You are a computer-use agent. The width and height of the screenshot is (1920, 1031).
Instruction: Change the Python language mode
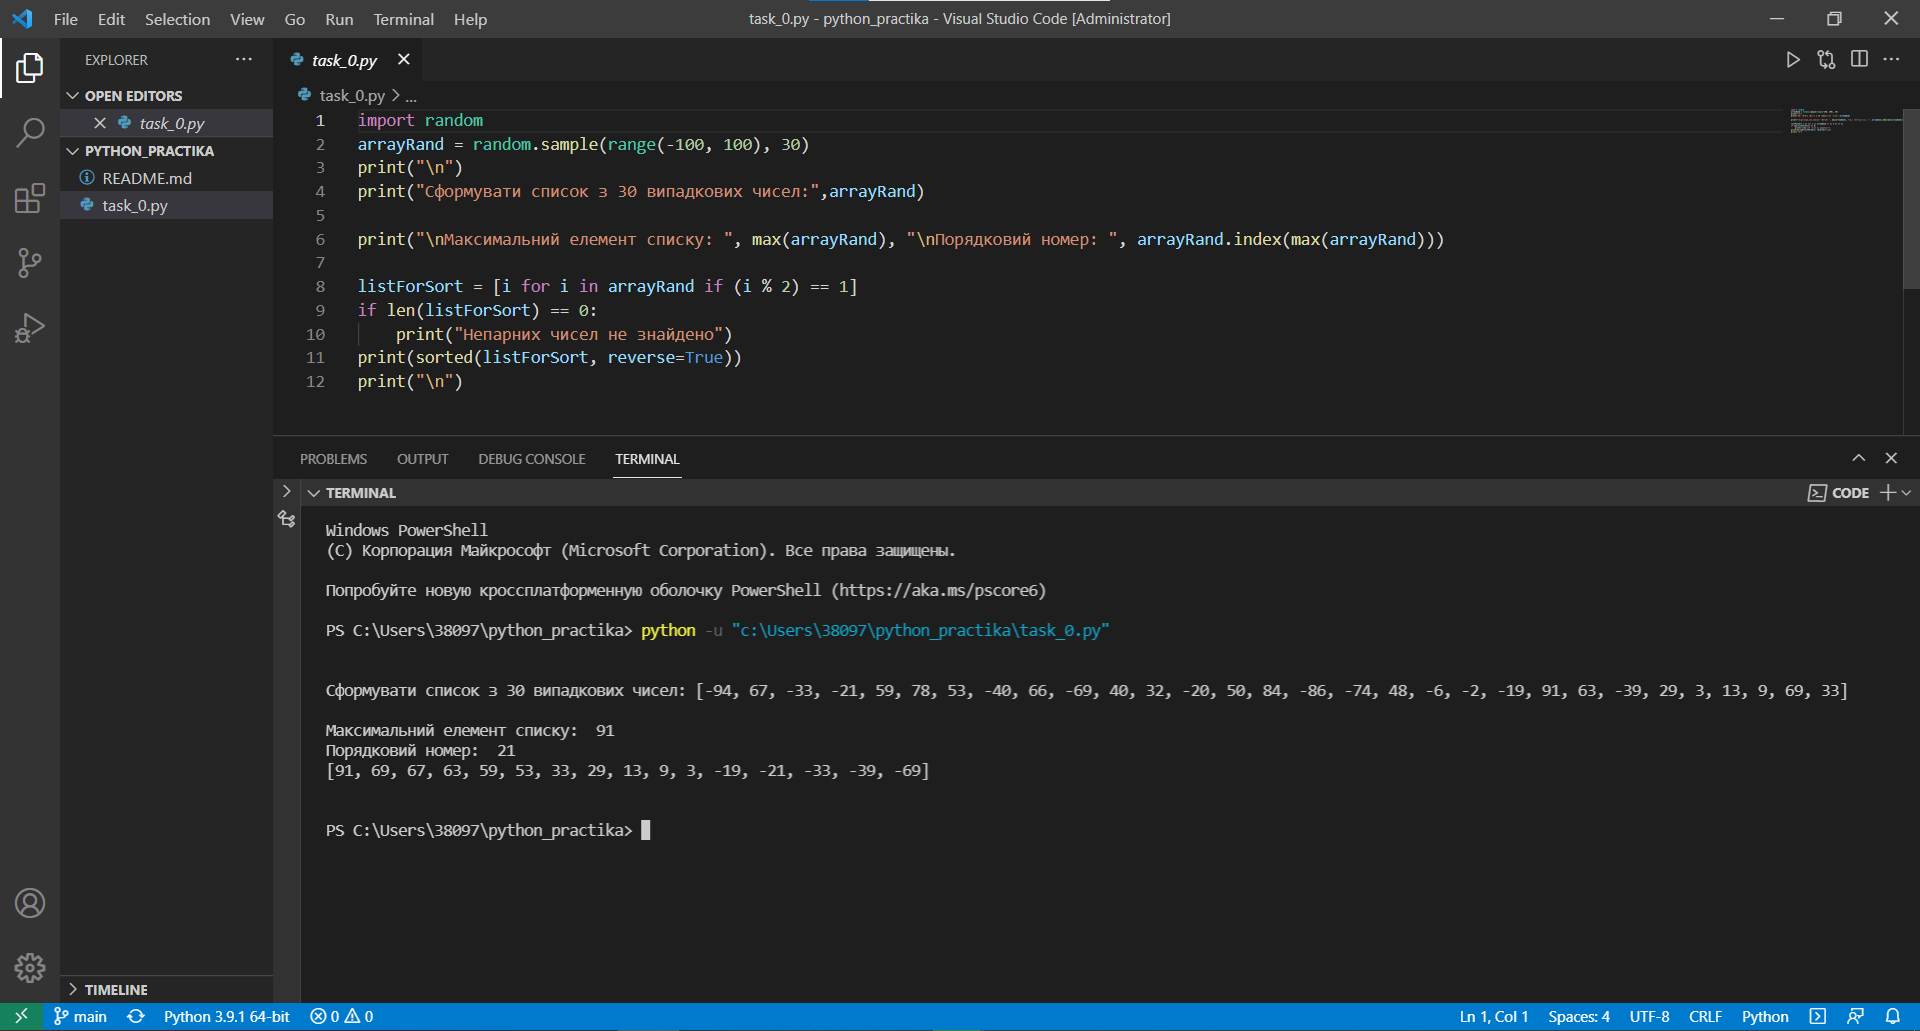[1765, 1016]
